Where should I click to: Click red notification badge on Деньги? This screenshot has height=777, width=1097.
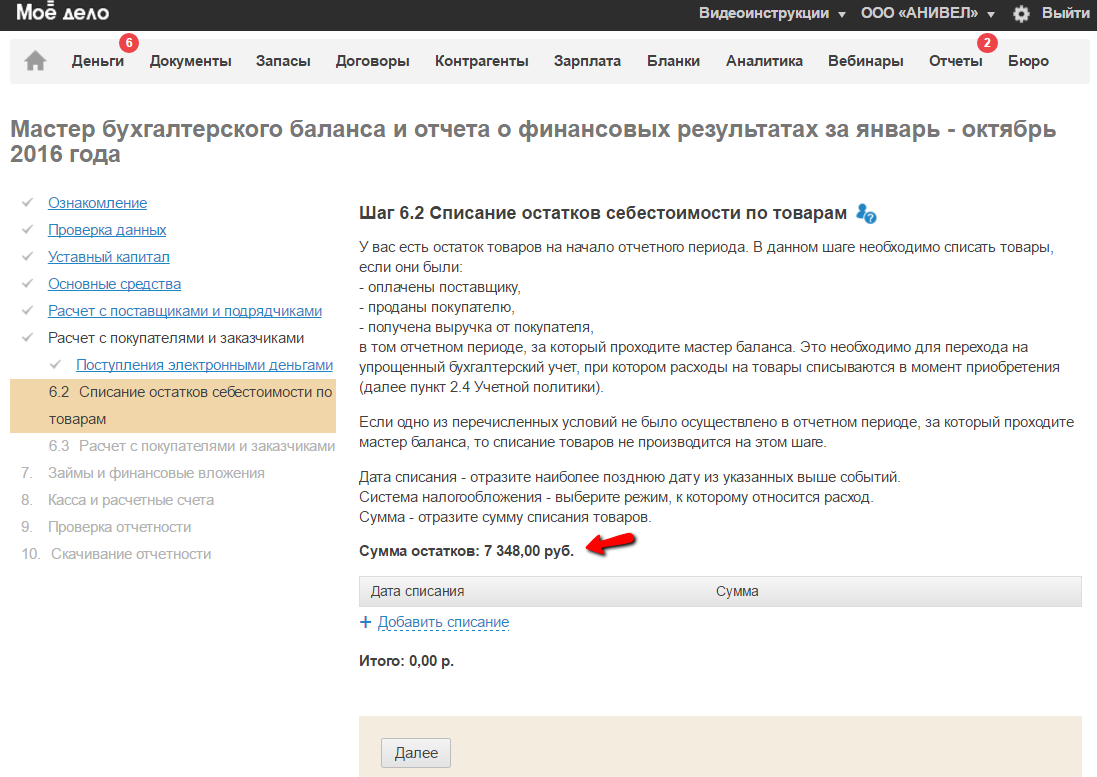click(128, 43)
